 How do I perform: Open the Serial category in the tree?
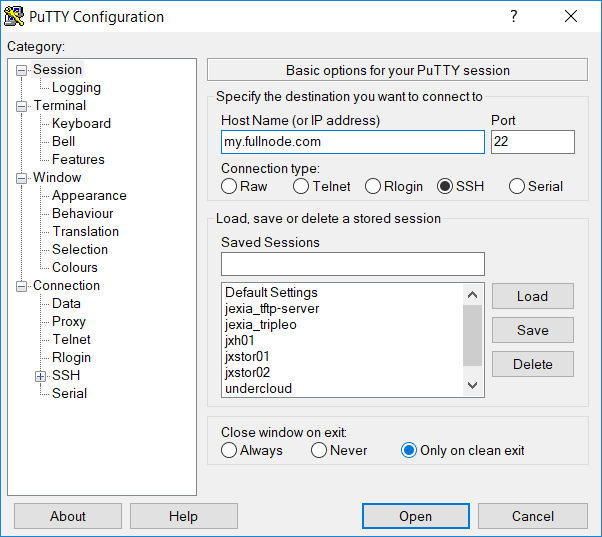[69, 393]
